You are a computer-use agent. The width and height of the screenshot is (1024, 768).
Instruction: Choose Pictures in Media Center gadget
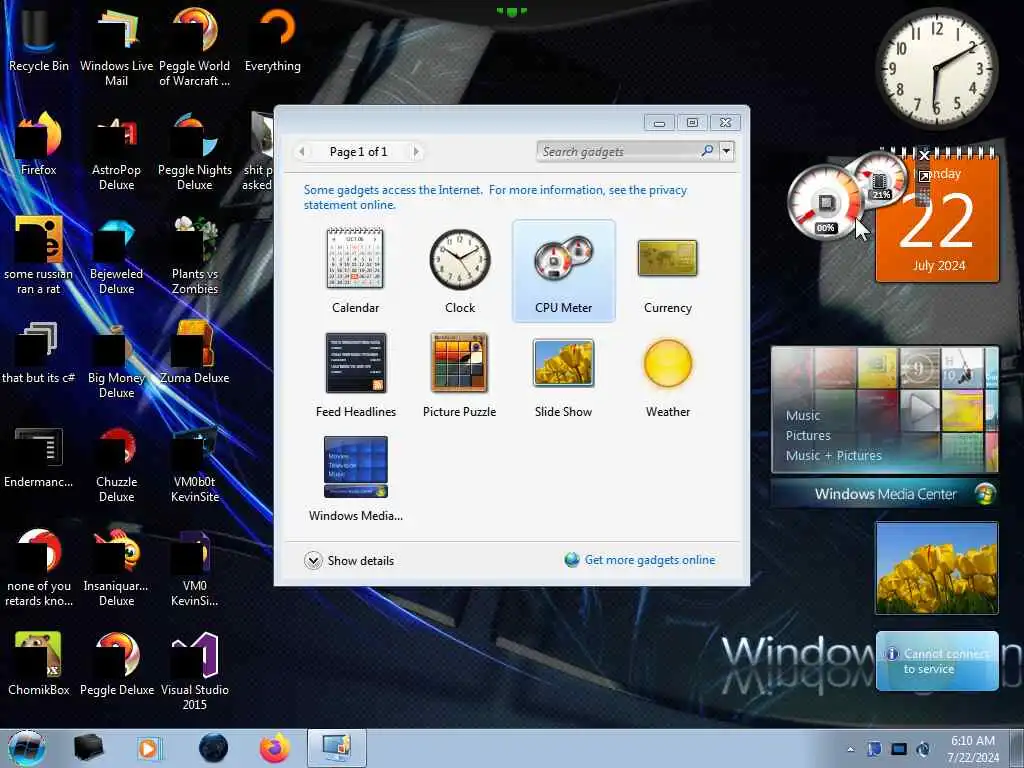click(x=808, y=436)
